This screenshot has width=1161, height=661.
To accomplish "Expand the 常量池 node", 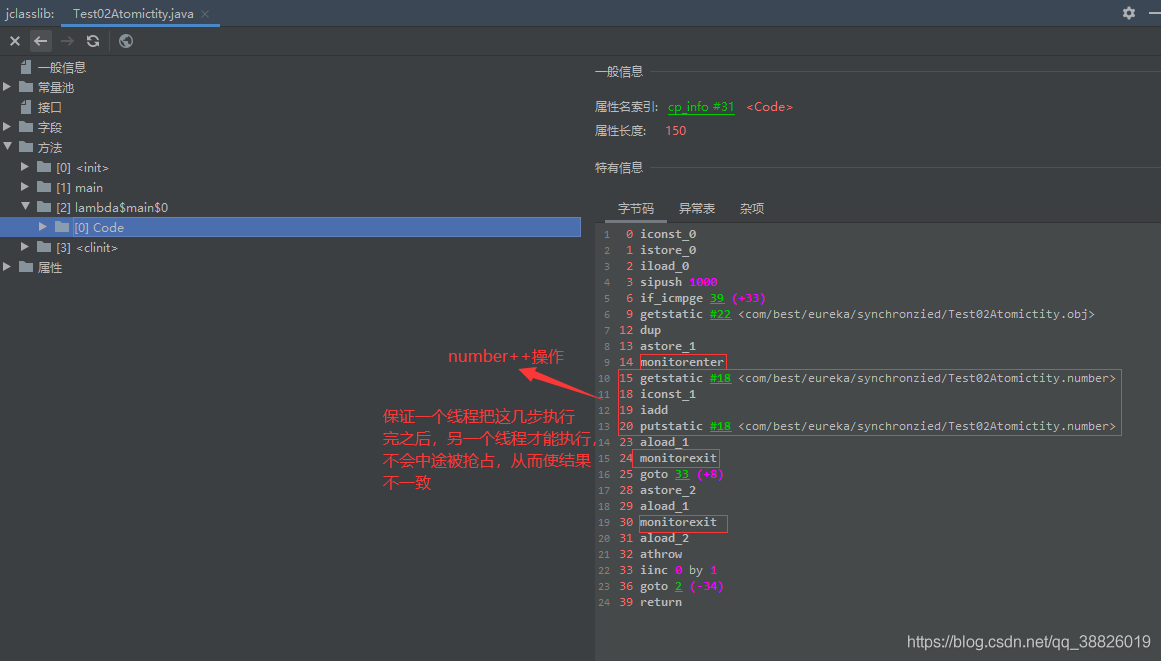I will coord(7,87).
